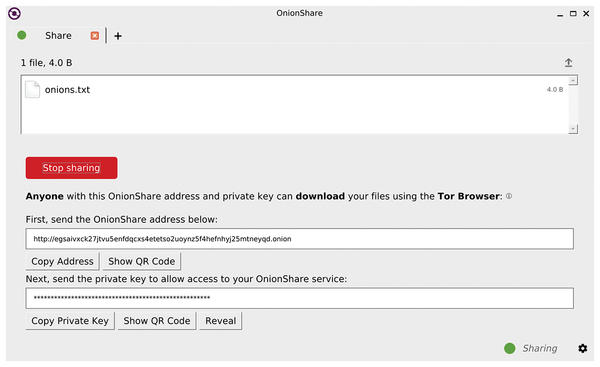The height and width of the screenshot is (367, 600).
Task: Click the onions.txt file icon
Action: [33, 90]
